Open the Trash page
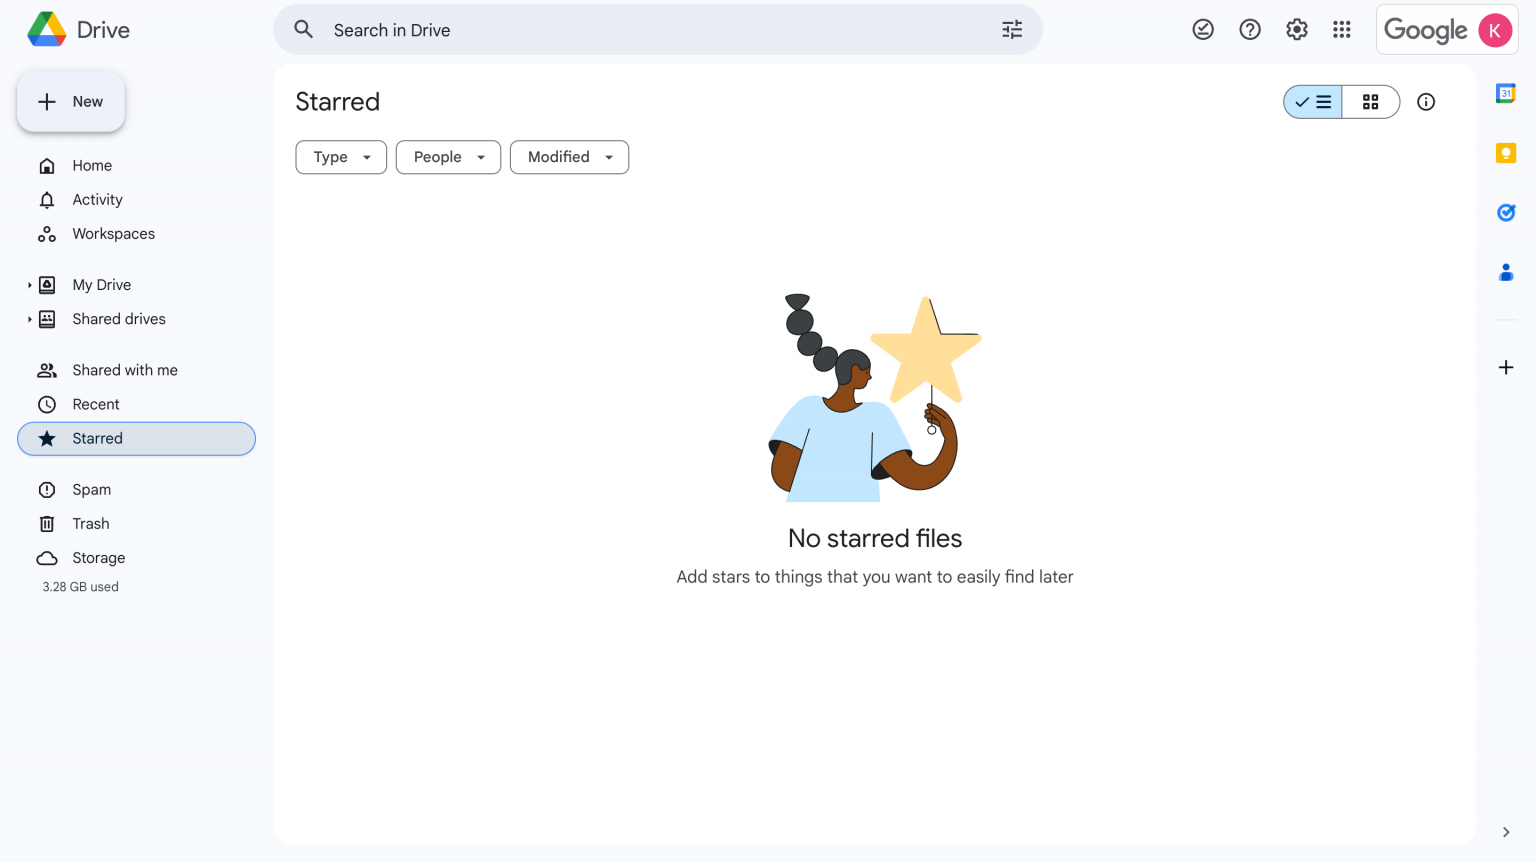 click(90, 523)
